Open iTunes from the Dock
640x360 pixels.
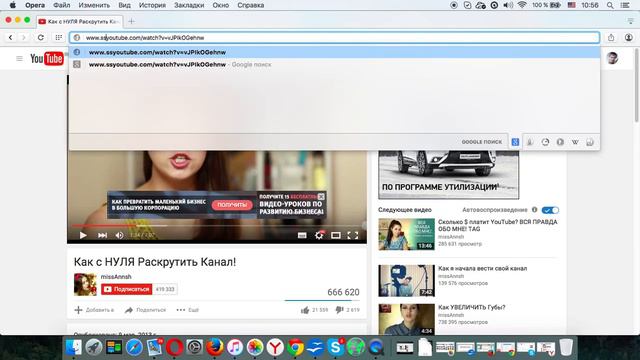tap(235, 347)
